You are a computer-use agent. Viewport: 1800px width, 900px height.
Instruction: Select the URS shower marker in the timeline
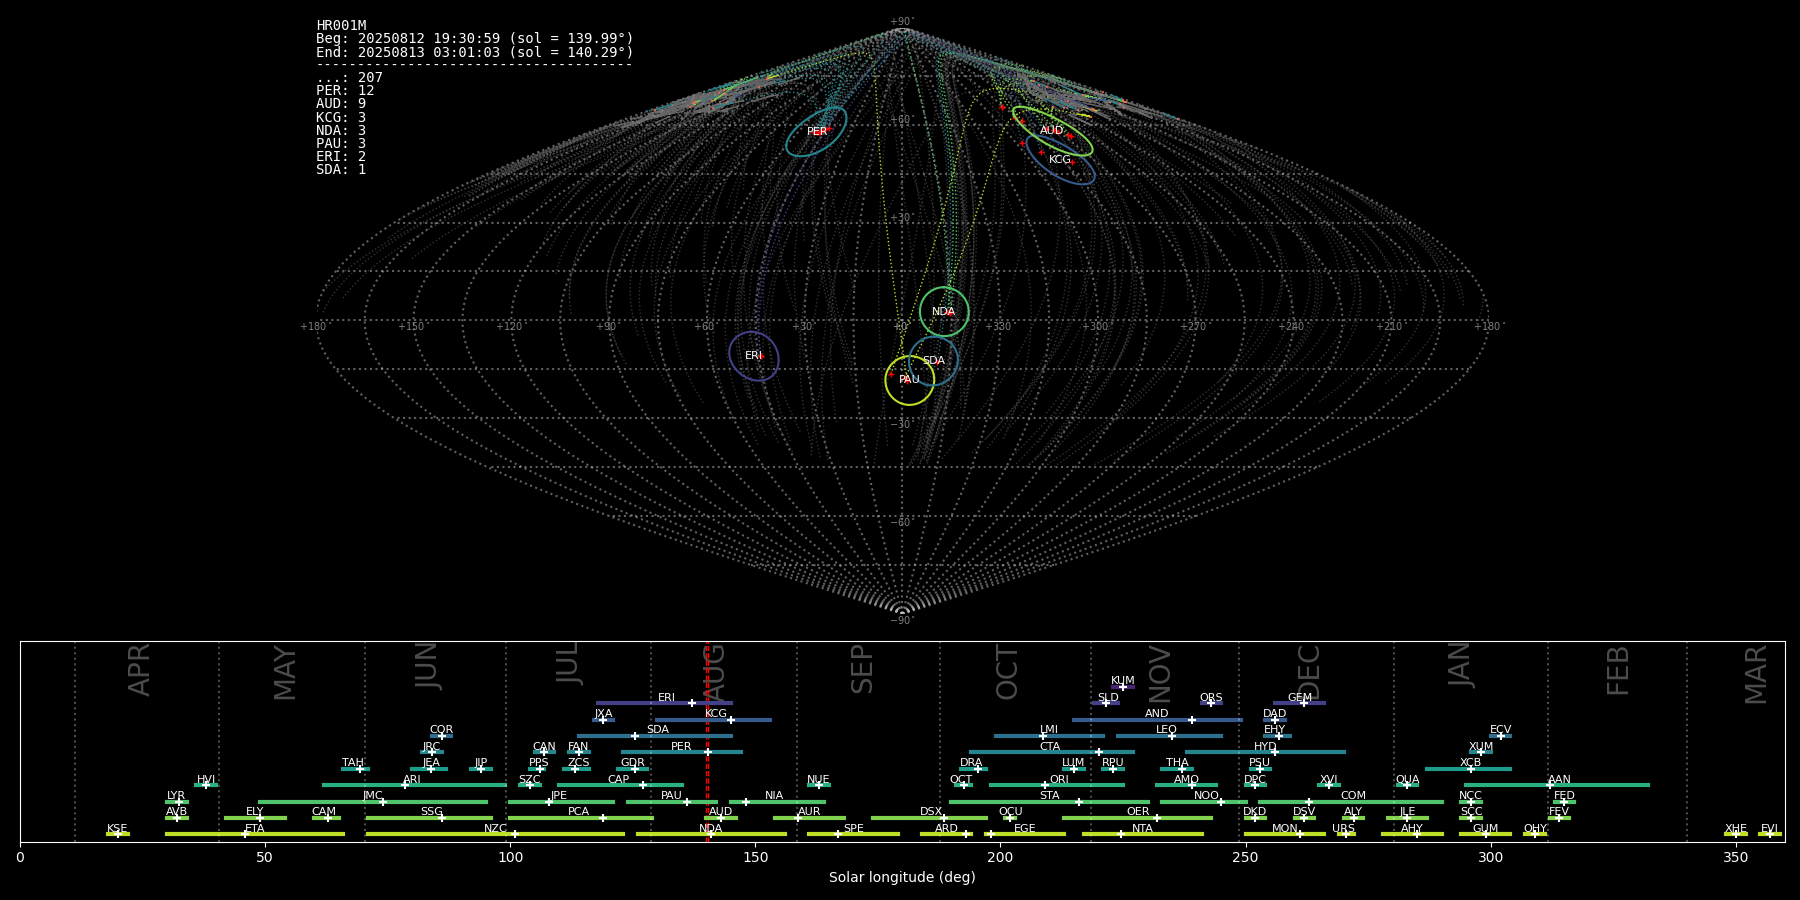click(x=1345, y=834)
